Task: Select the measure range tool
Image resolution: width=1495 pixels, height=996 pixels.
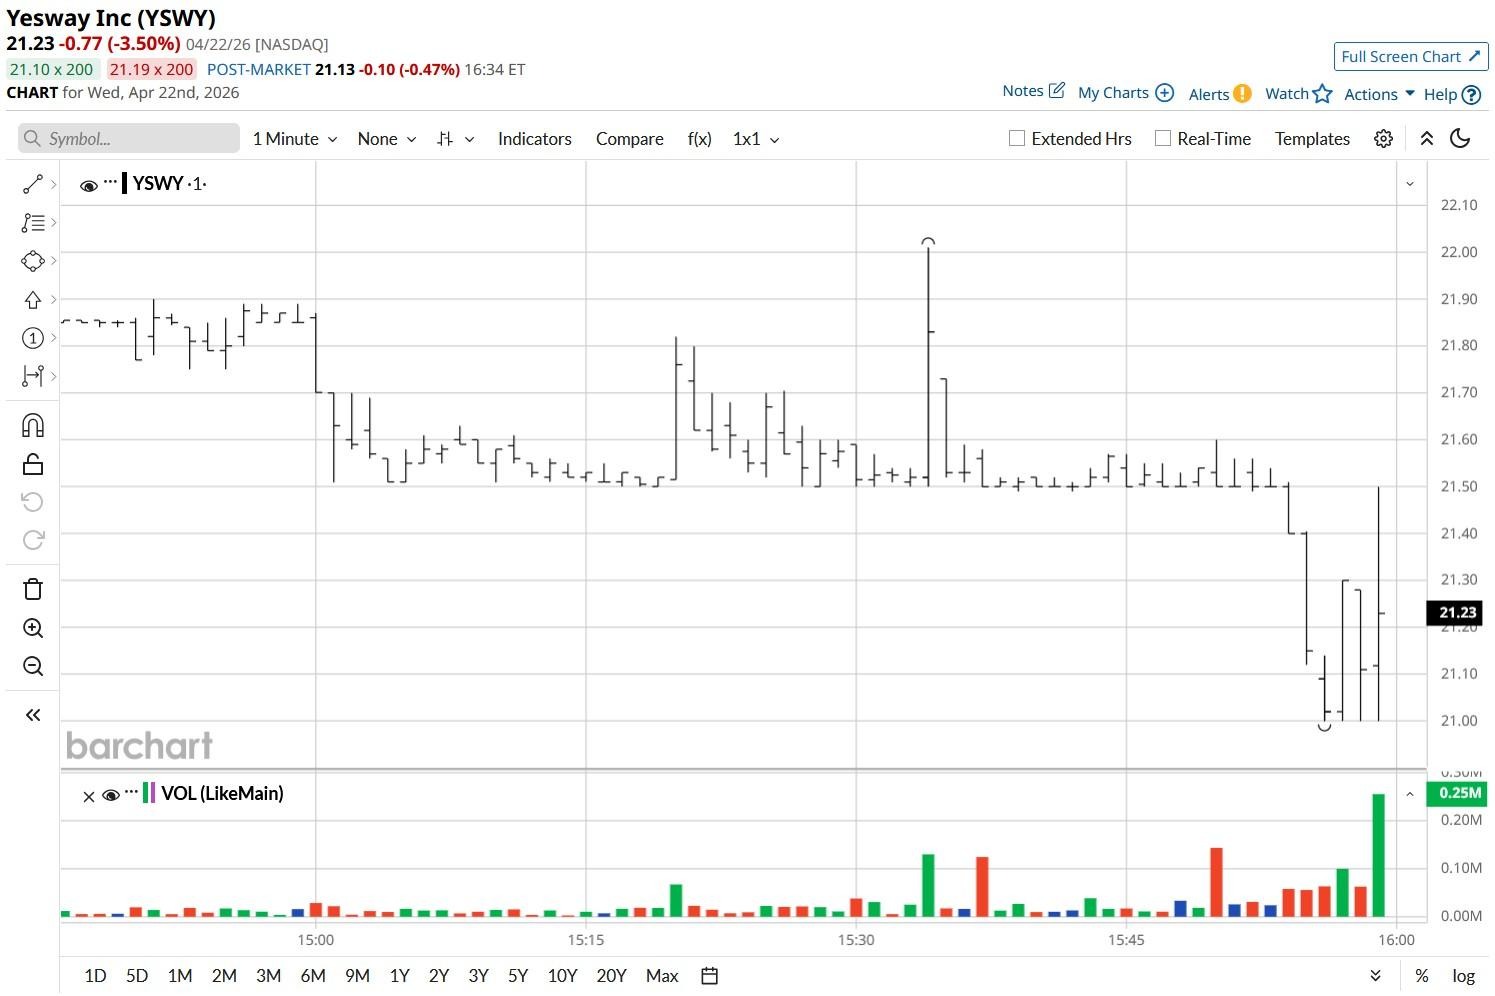Action: tap(33, 376)
